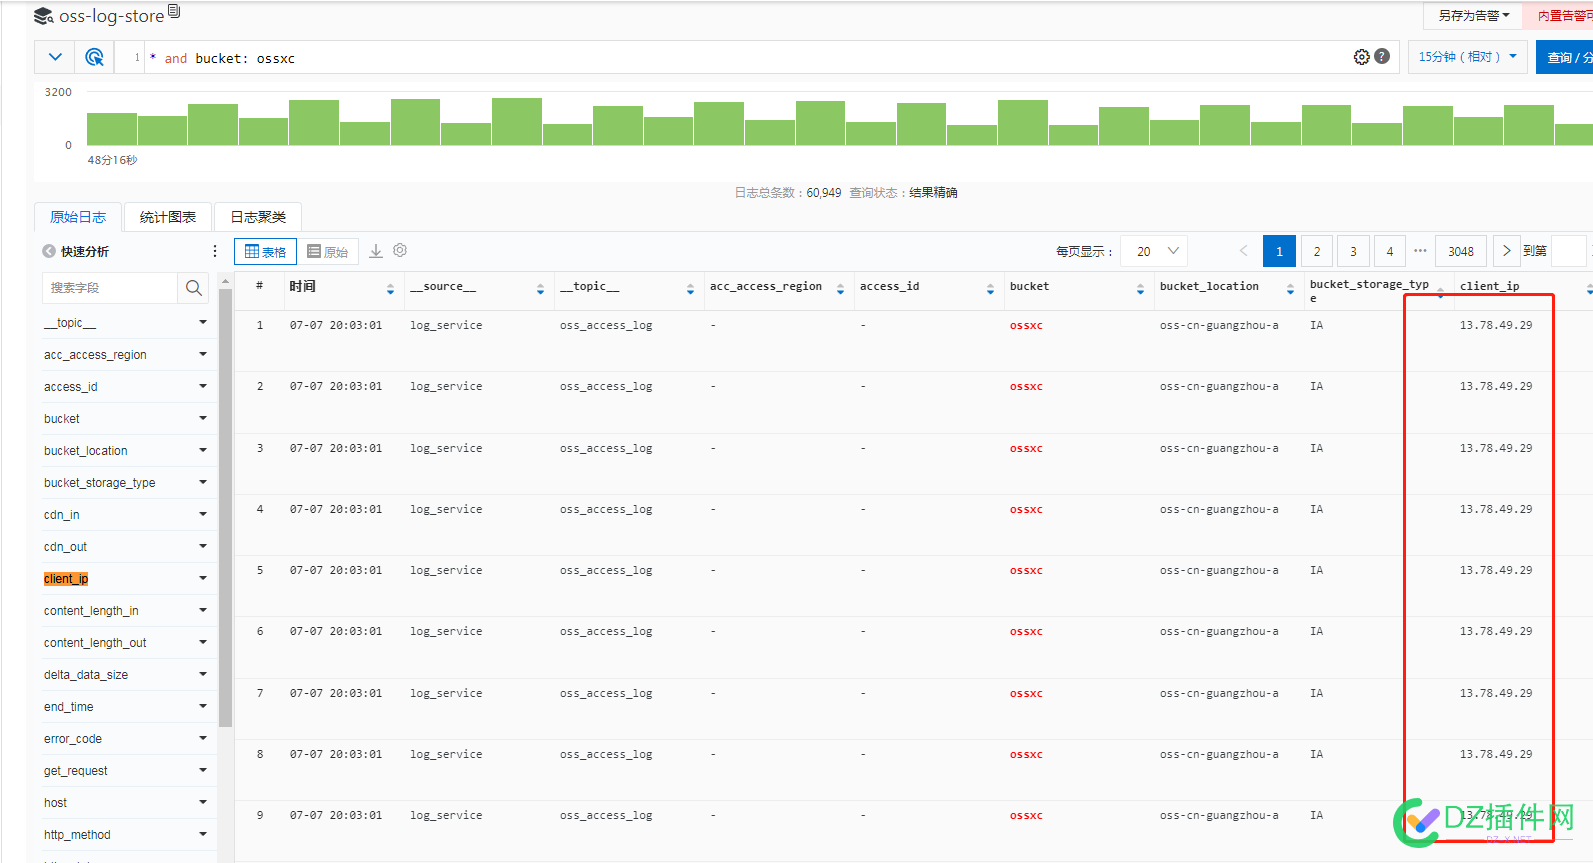Expand the client_ip field analysis

(x=203, y=578)
